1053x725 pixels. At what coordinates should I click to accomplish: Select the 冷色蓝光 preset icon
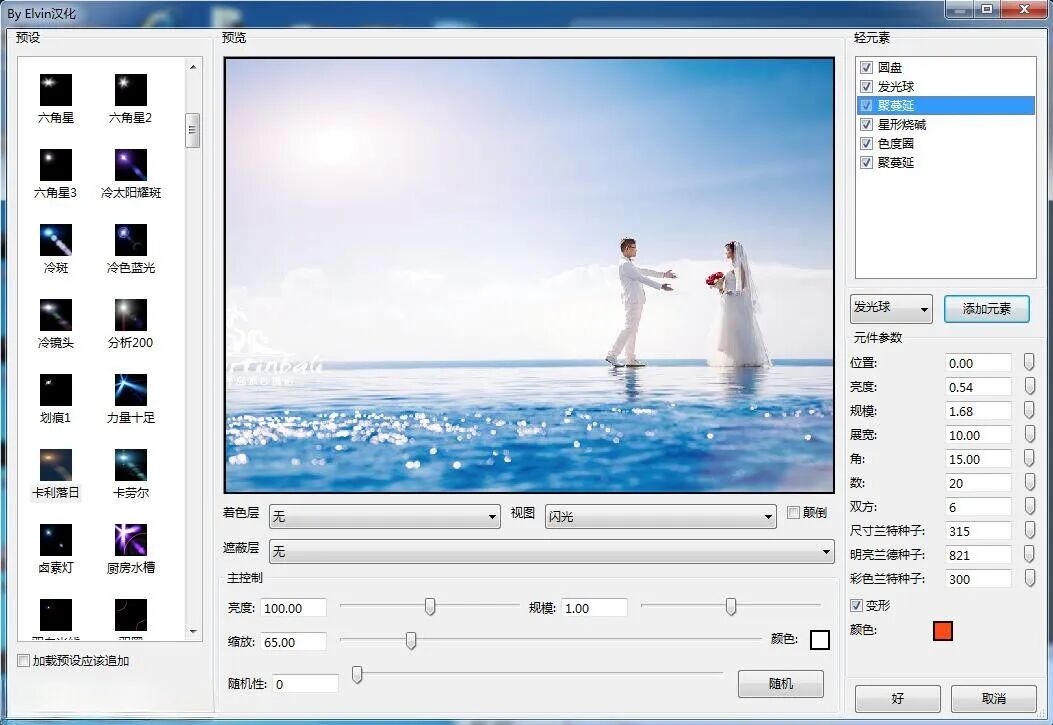[x=130, y=240]
